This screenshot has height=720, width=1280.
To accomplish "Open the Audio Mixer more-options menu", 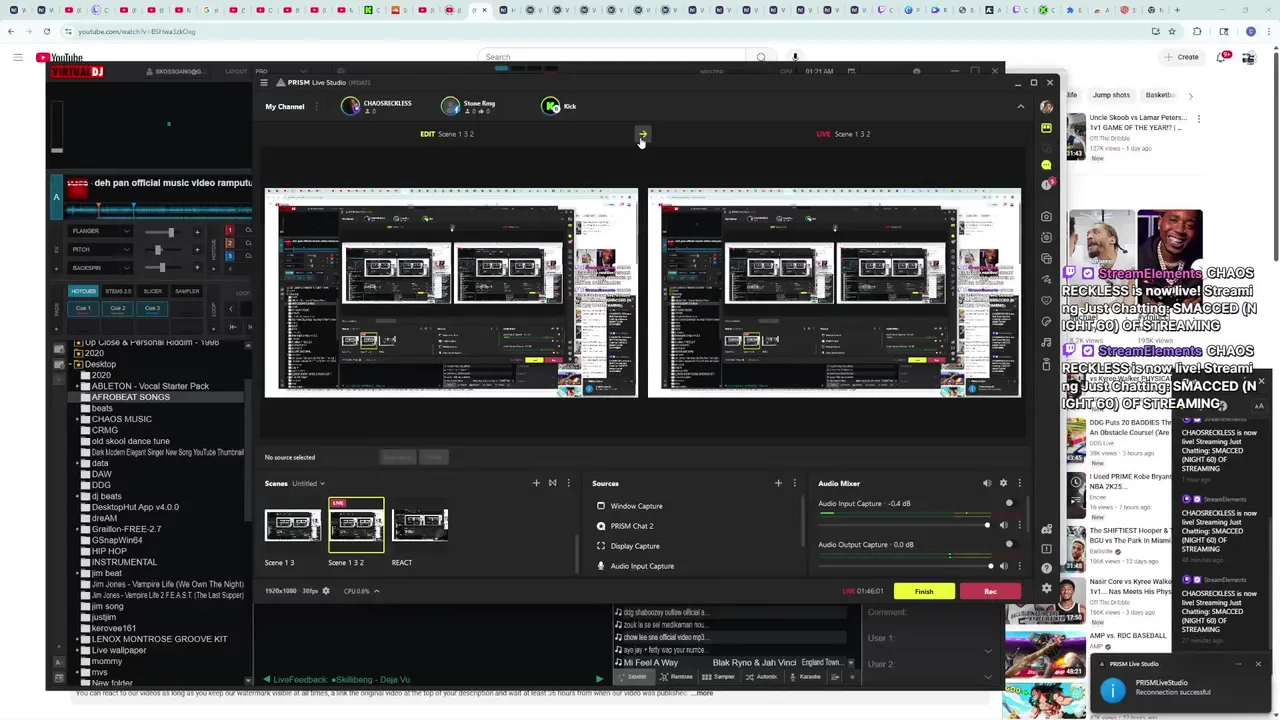I will click(1019, 483).
